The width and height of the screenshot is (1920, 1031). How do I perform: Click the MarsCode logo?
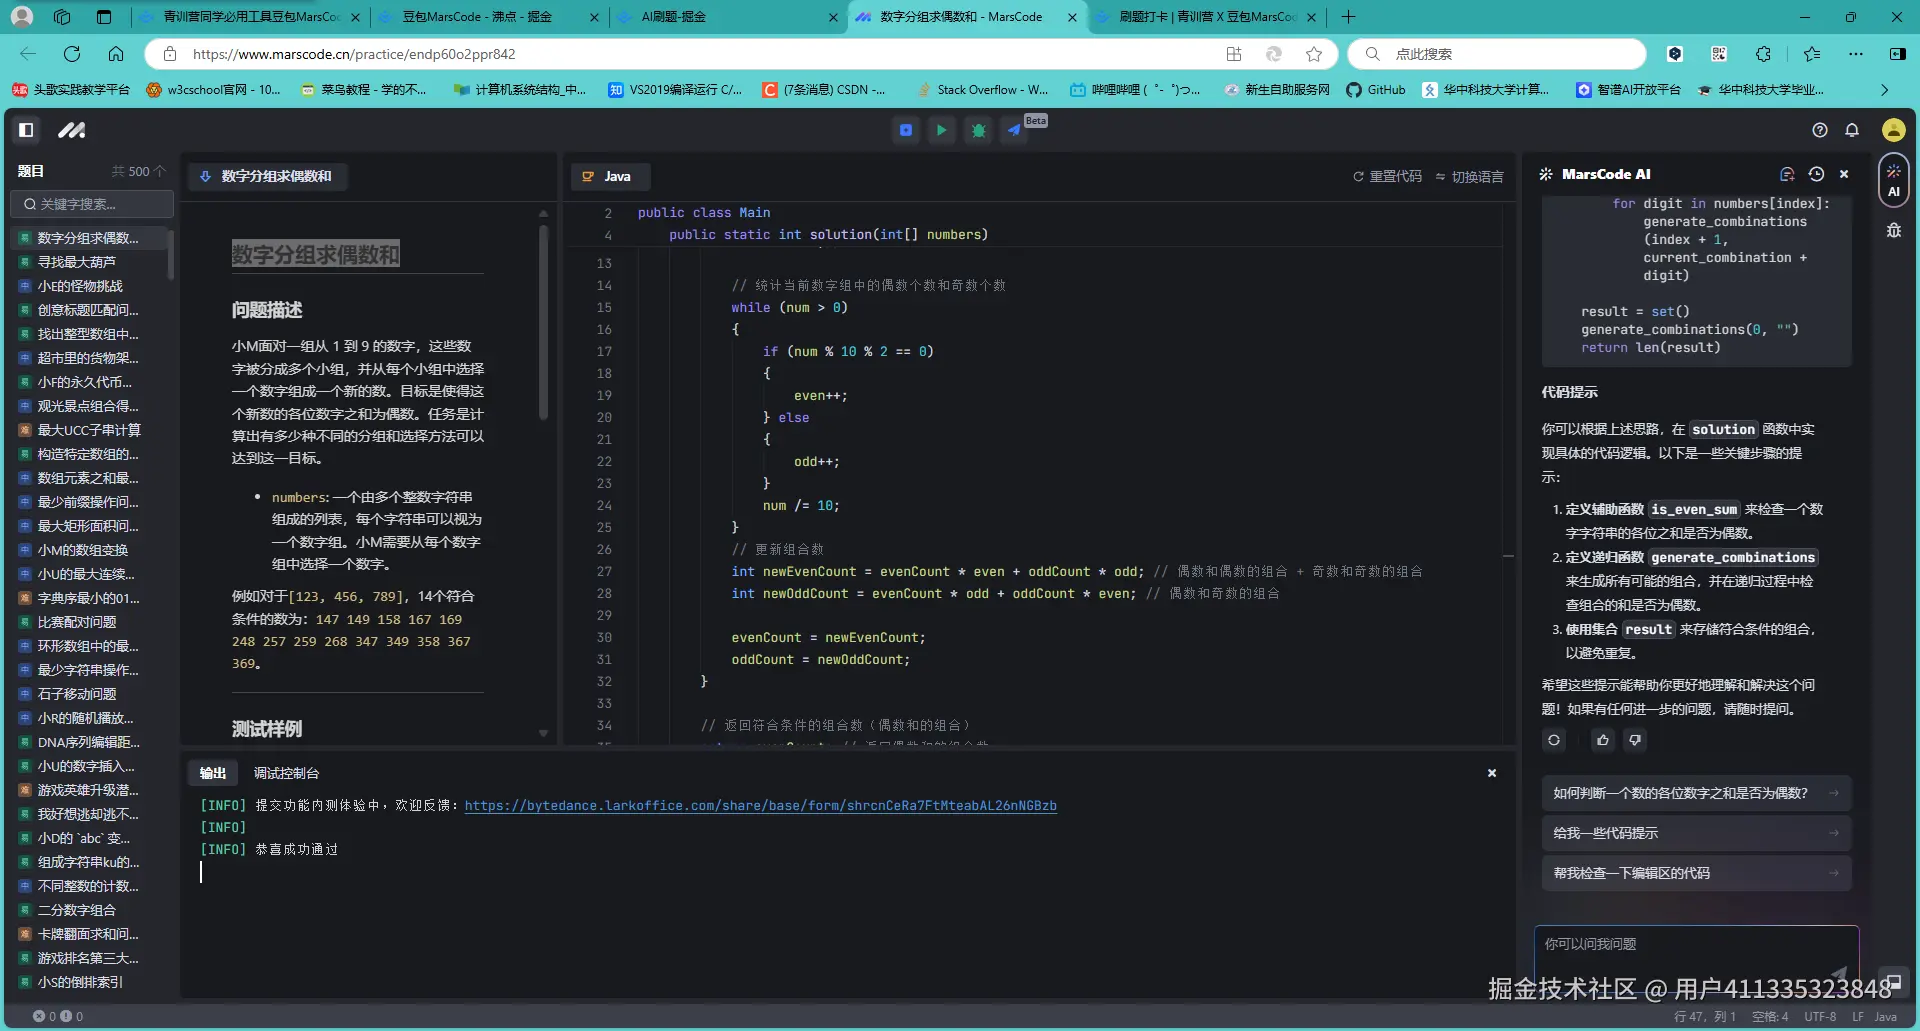click(x=71, y=130)
